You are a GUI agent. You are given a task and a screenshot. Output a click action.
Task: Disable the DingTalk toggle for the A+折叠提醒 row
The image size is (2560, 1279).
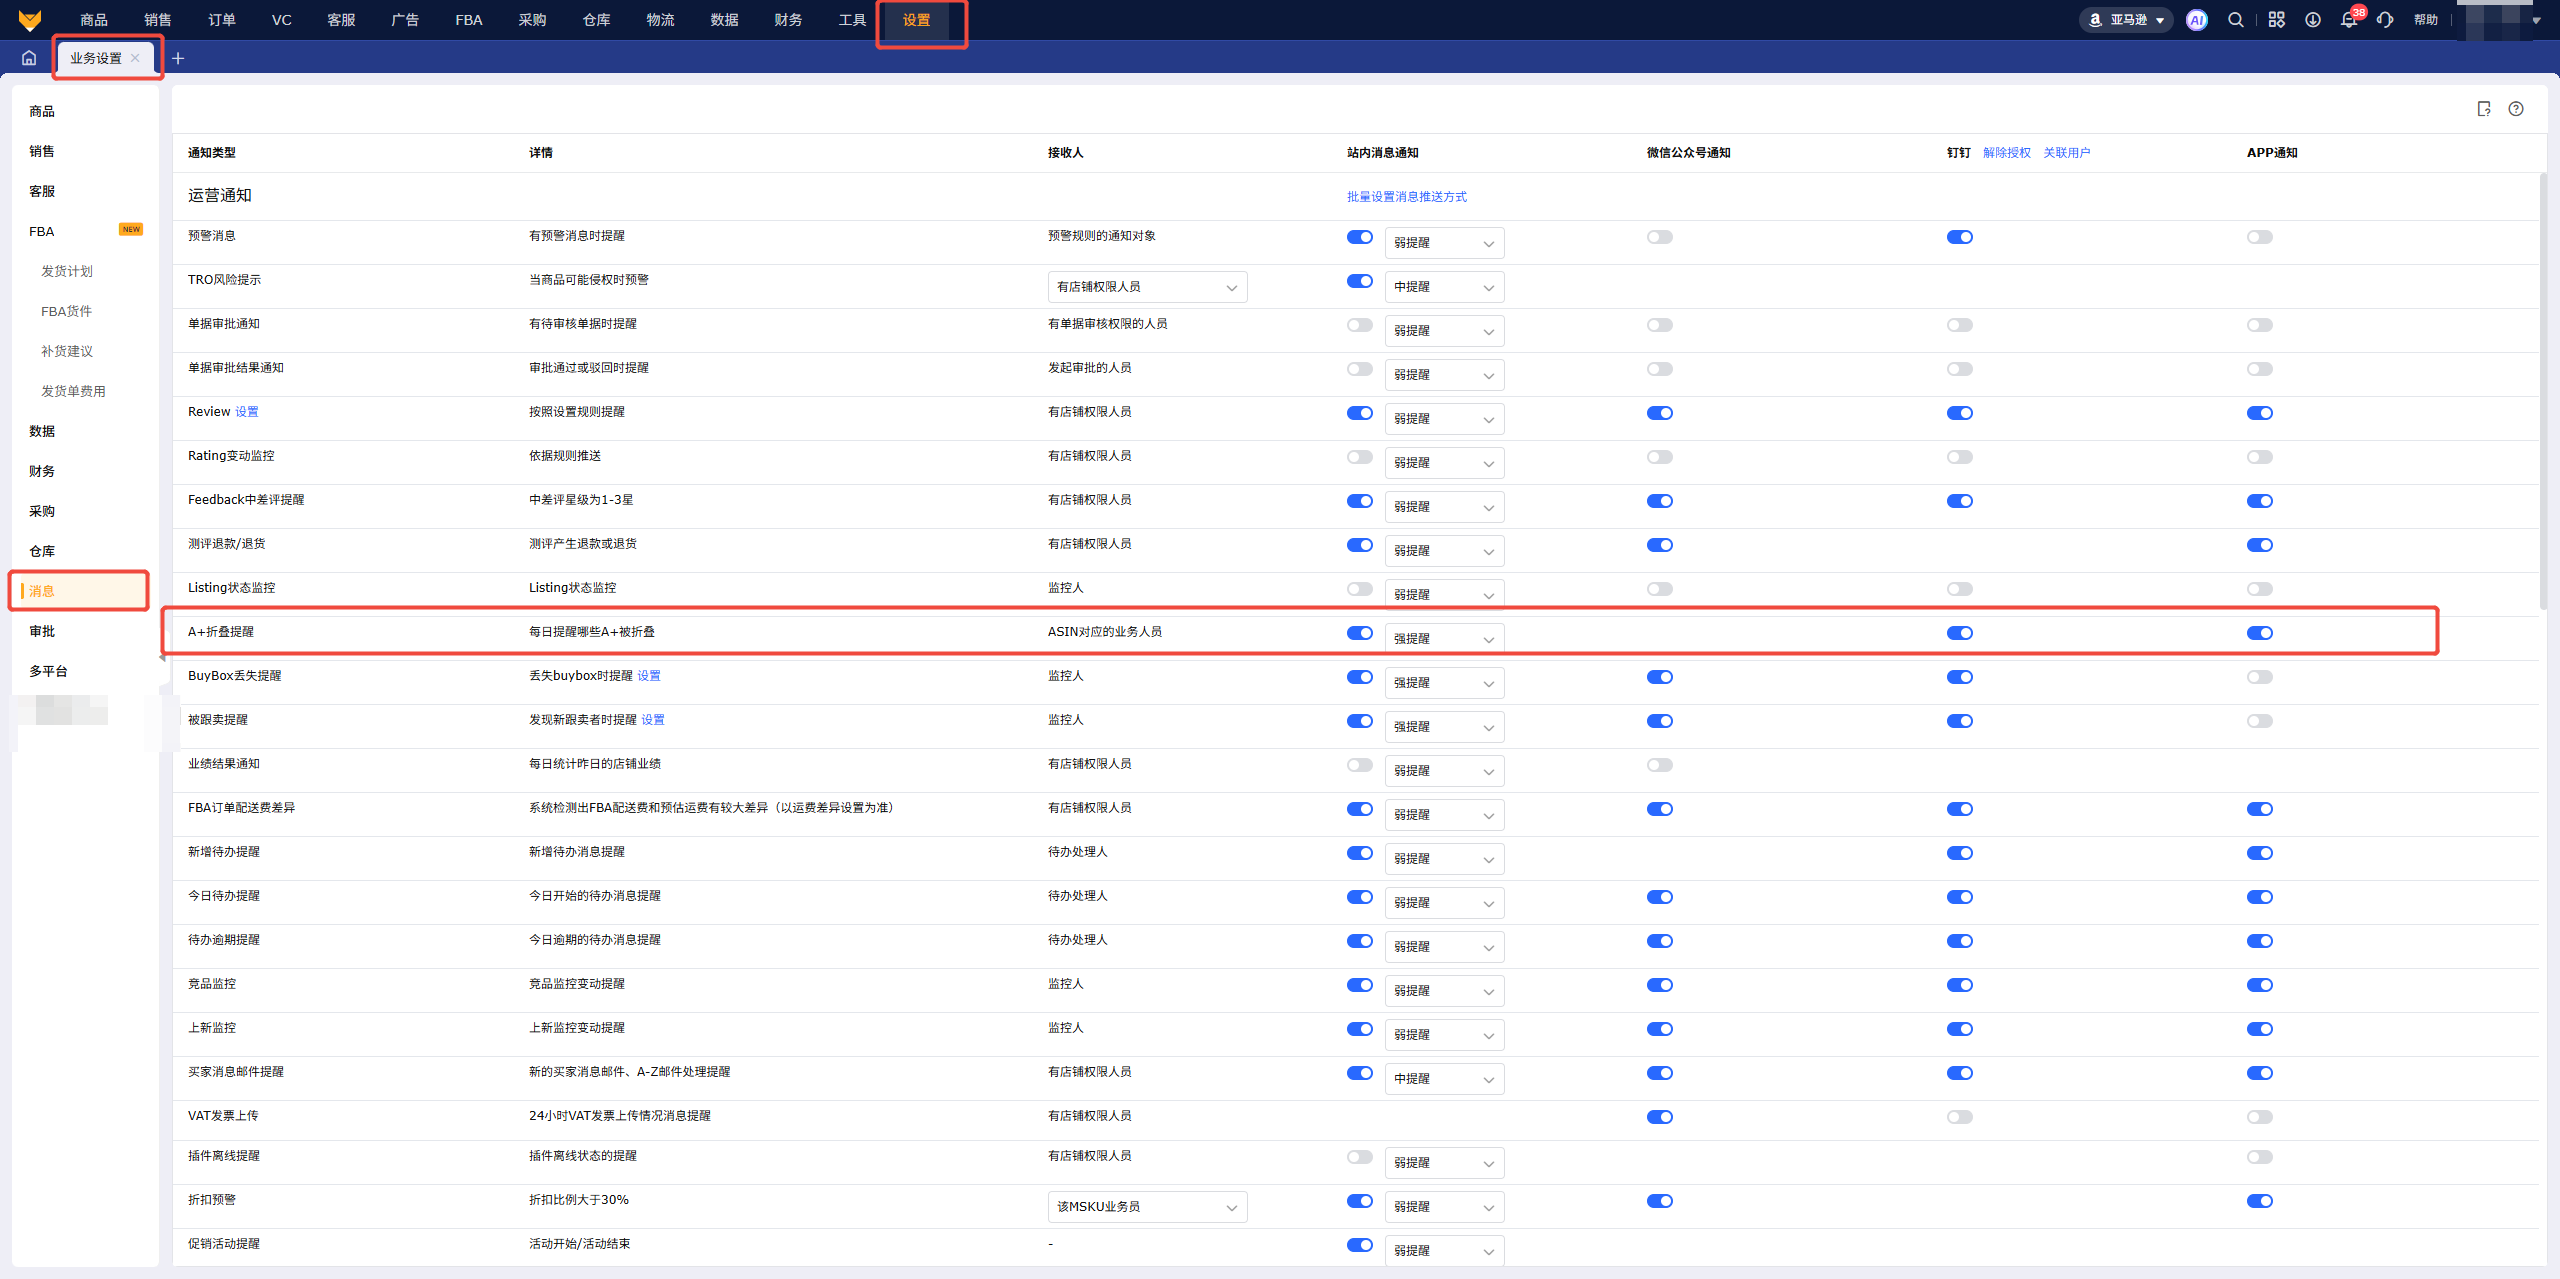[1960, 633]
